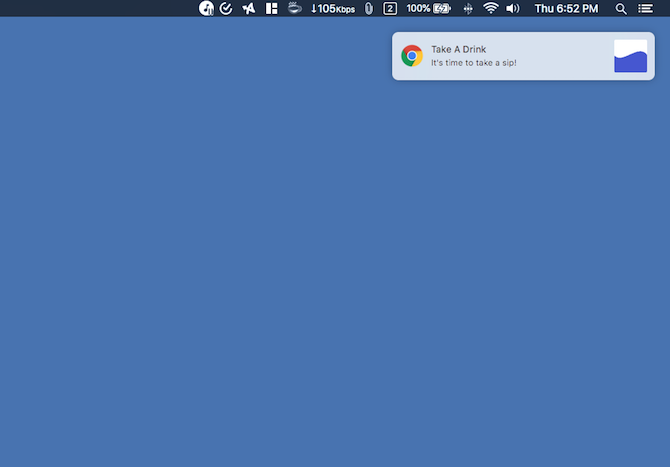
Task: Open the 100% battery status menu
Action: pos(429,9)
